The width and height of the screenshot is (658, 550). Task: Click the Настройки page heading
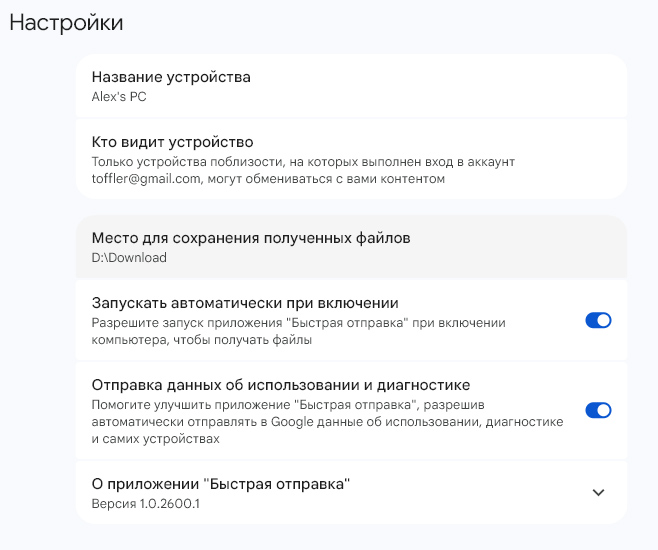tap(66, 23)
